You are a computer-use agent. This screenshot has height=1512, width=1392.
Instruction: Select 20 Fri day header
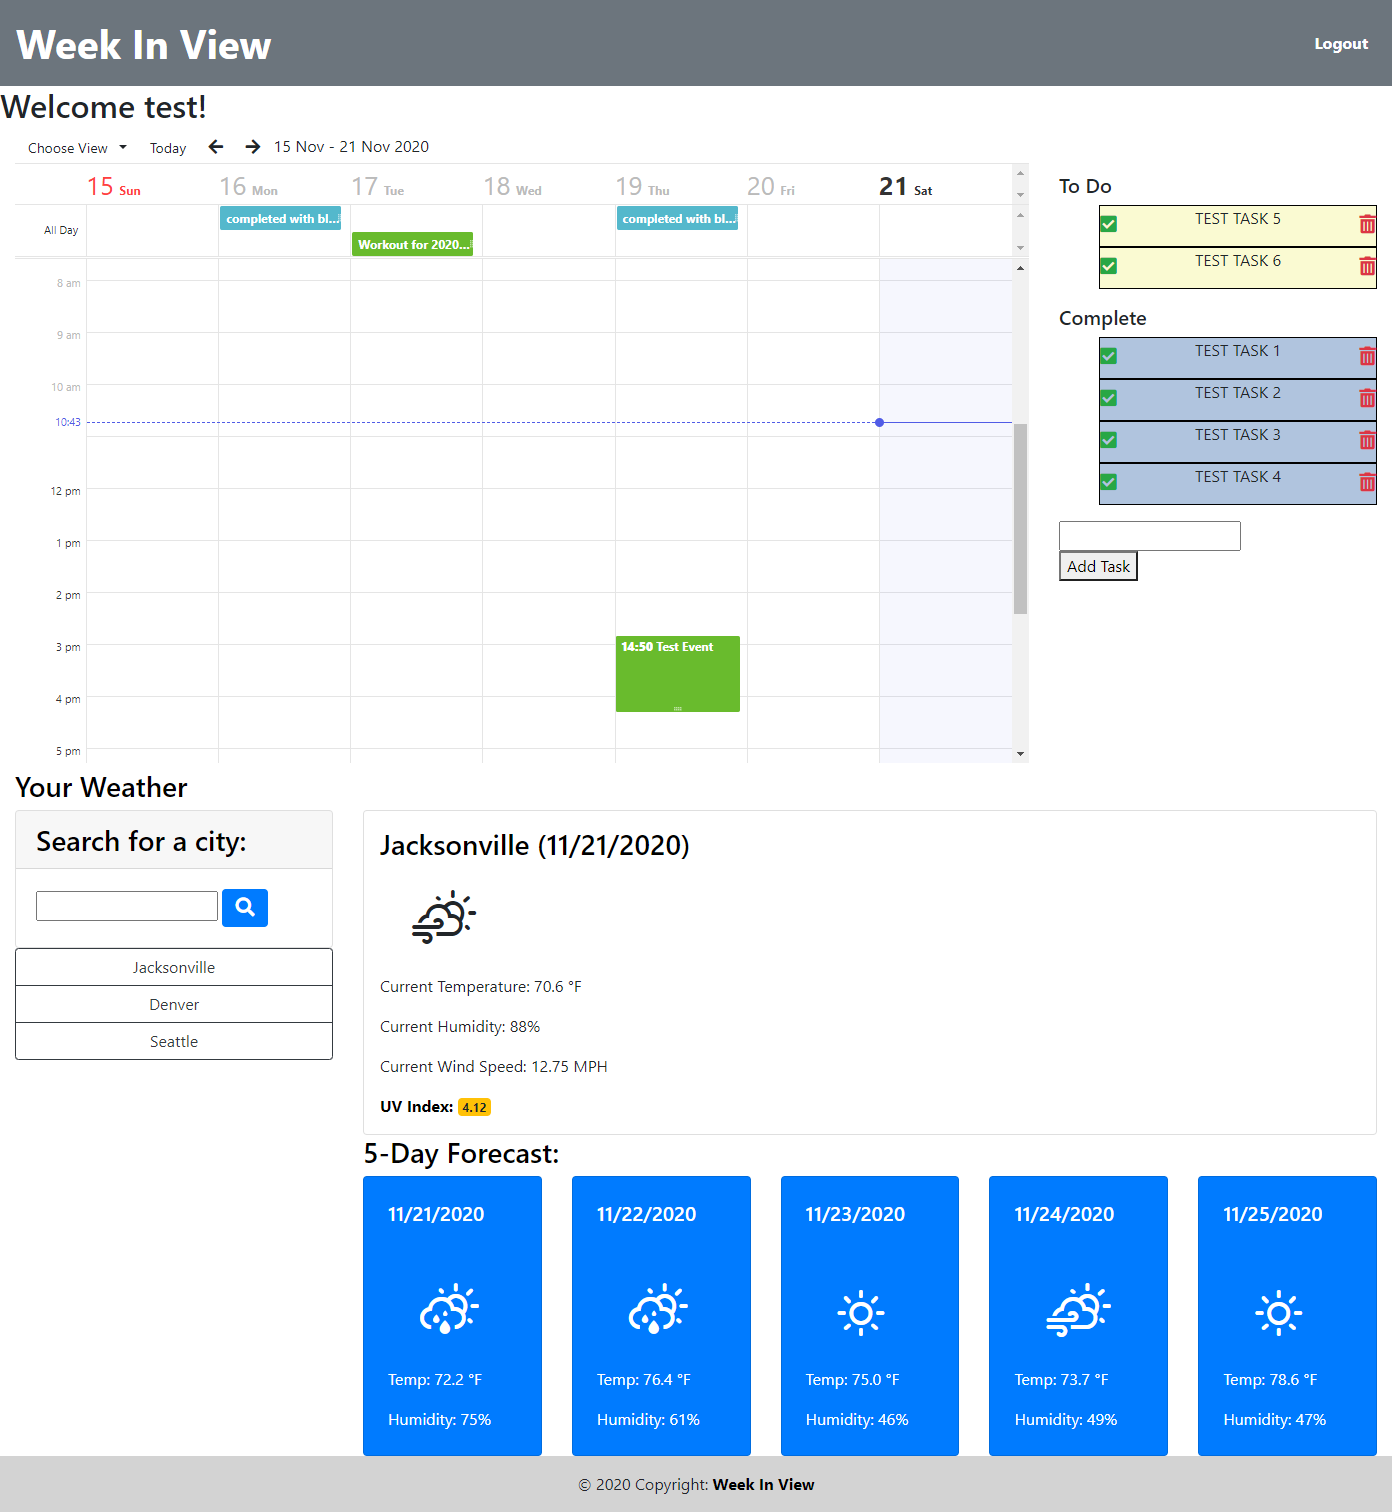point(771,187)
